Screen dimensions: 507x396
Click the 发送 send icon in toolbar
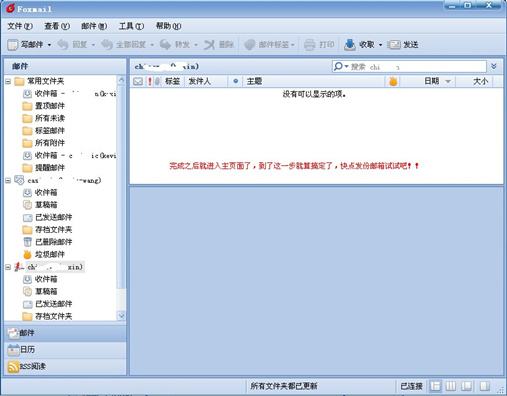[x=394, y=45]
